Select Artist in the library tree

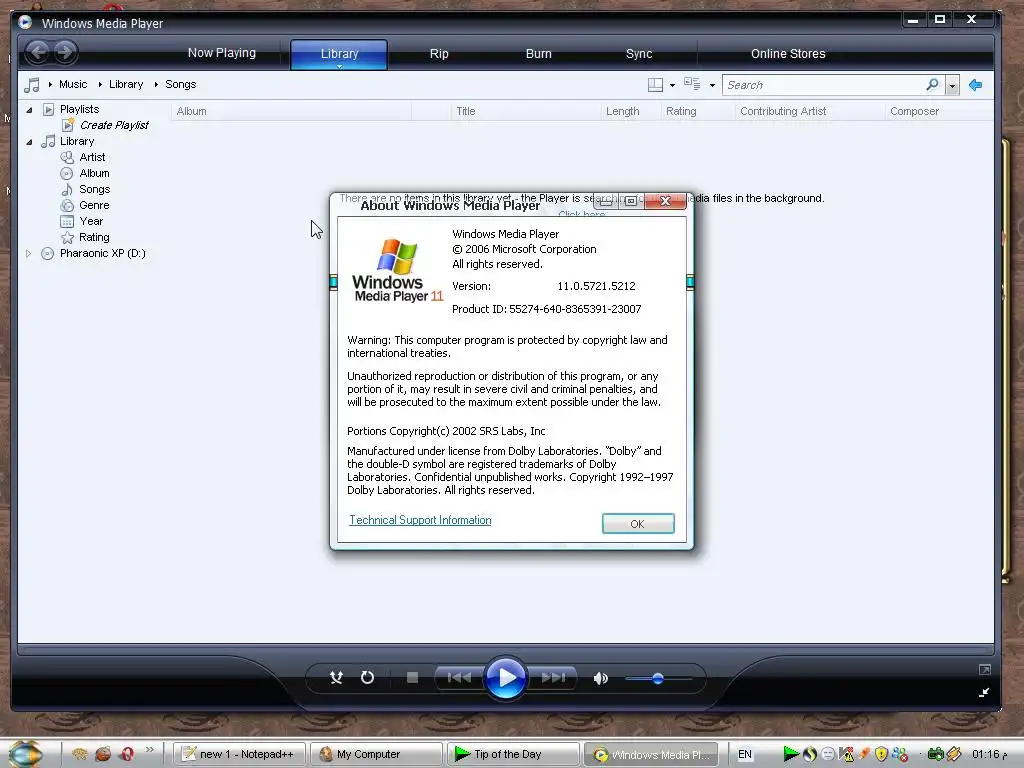pyautogui.click(x=91, y=157)
